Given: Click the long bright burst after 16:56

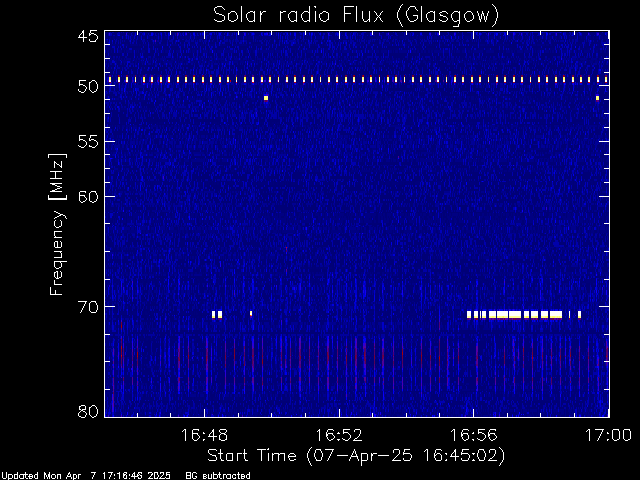Looking at the screenshot, I should 524,314.
